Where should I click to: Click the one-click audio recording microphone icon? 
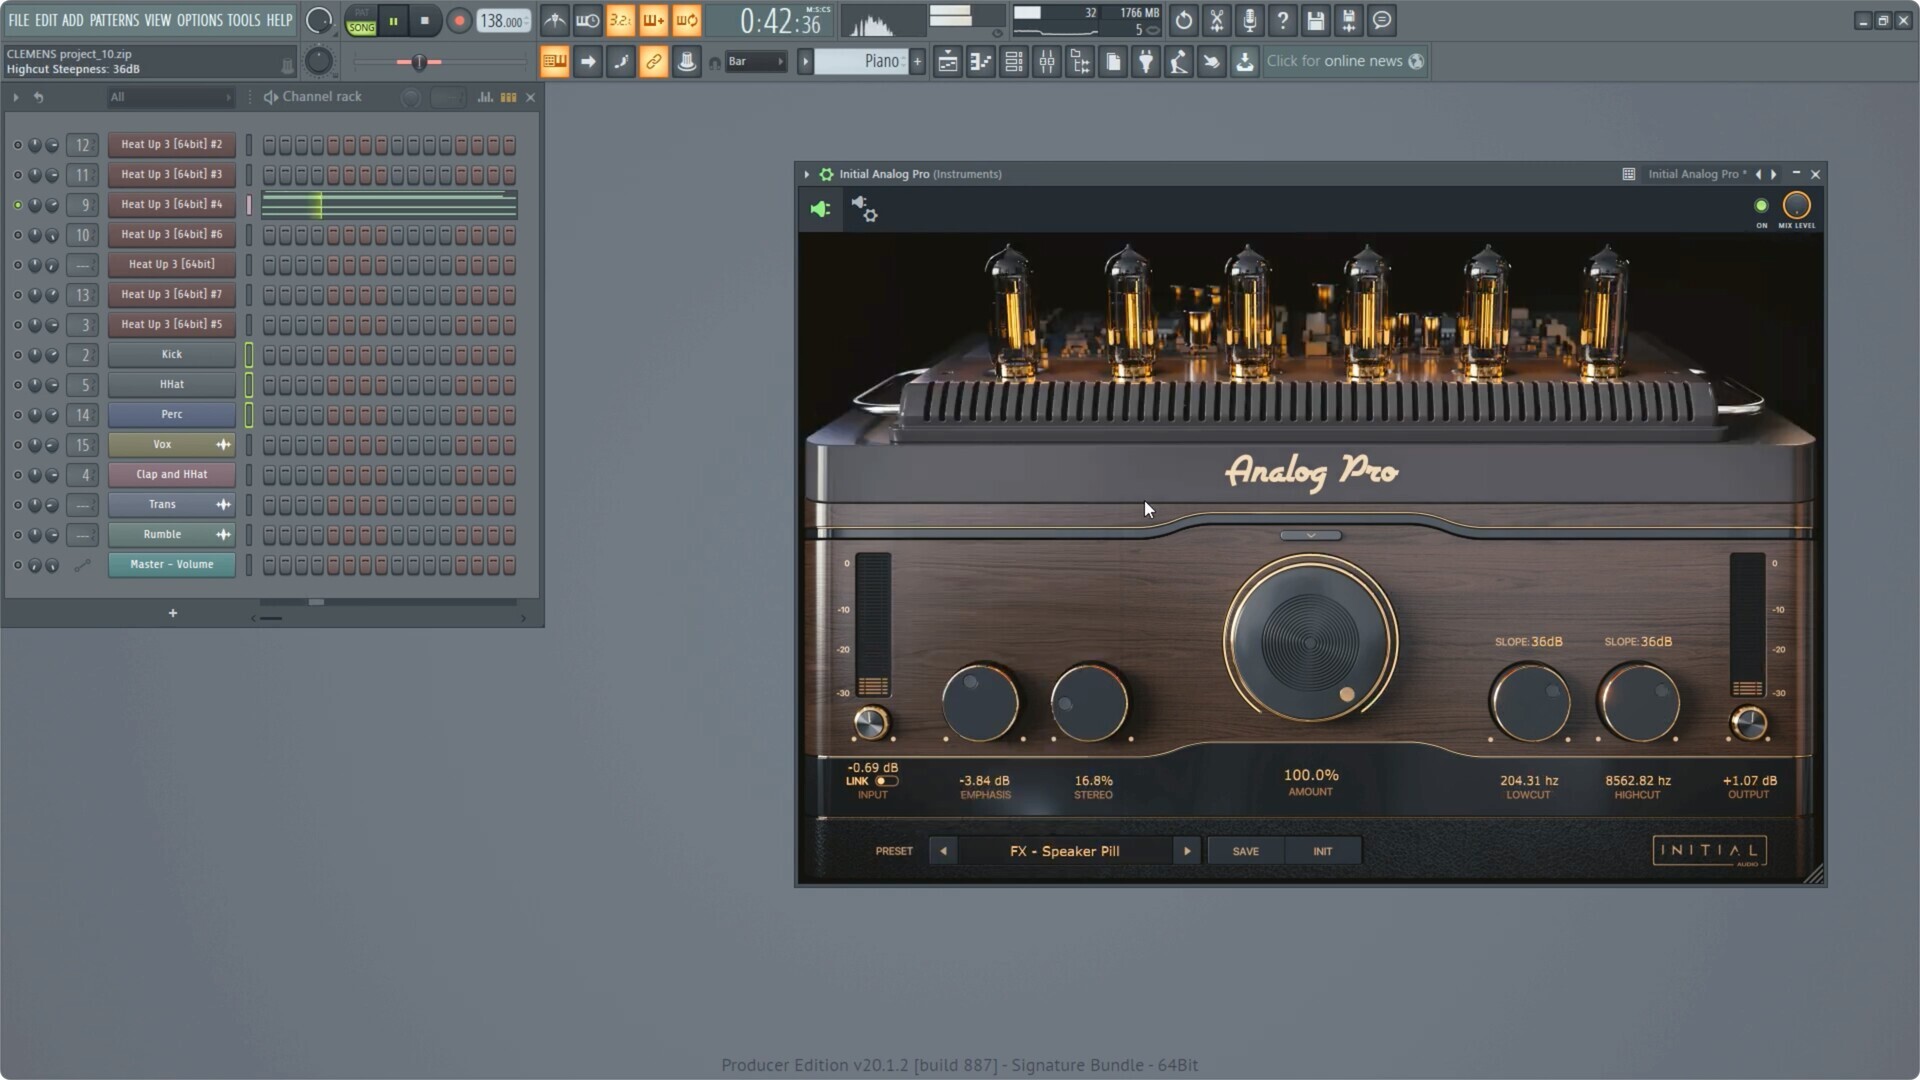(1250, 20)
